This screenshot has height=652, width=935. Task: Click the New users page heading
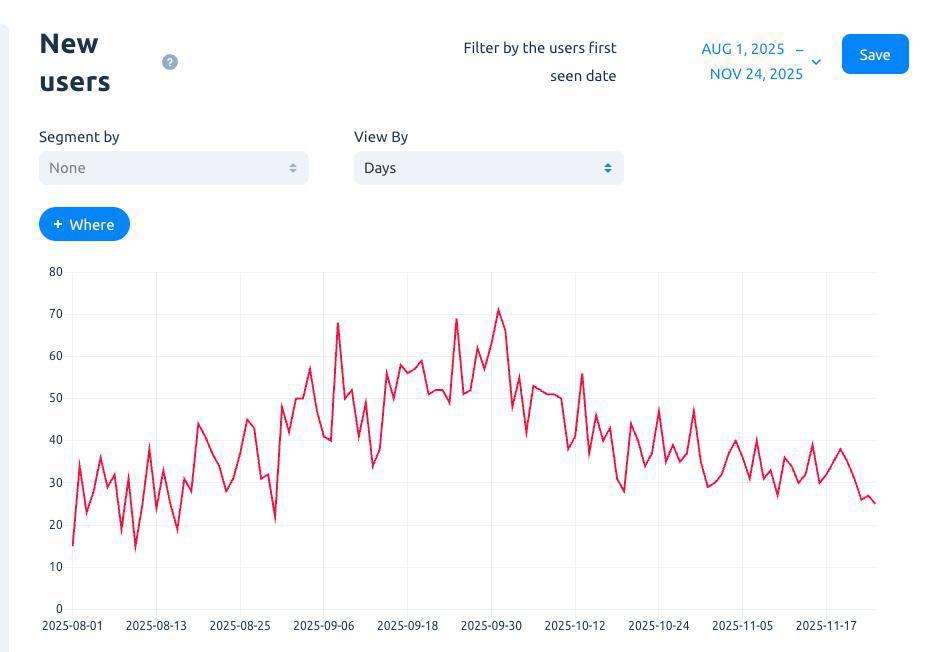pos(75,62)
